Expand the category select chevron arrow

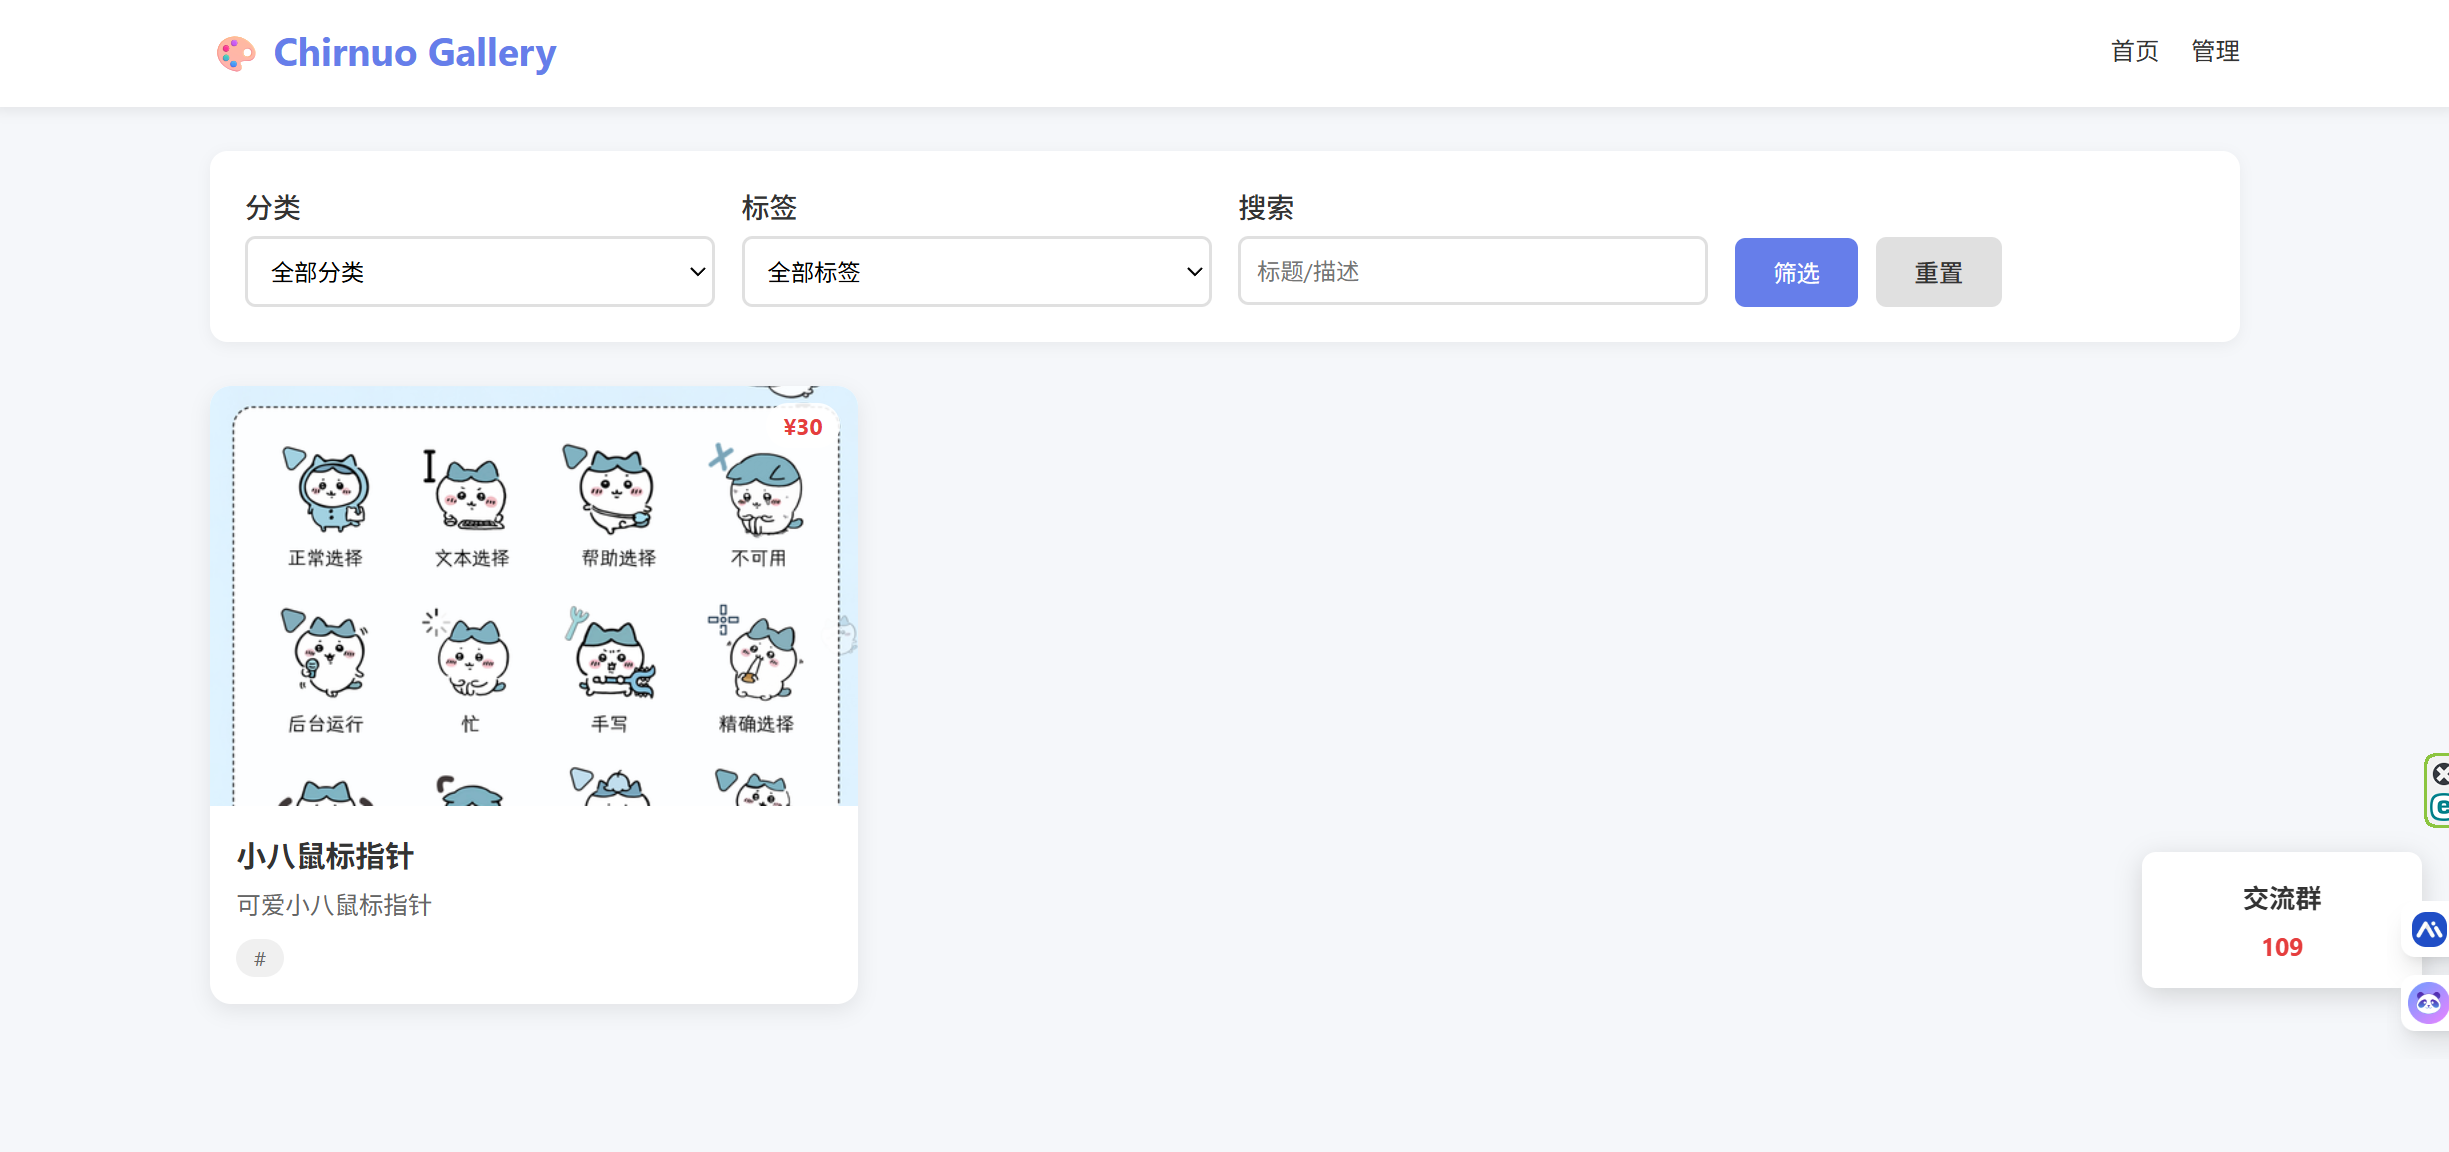697,271
